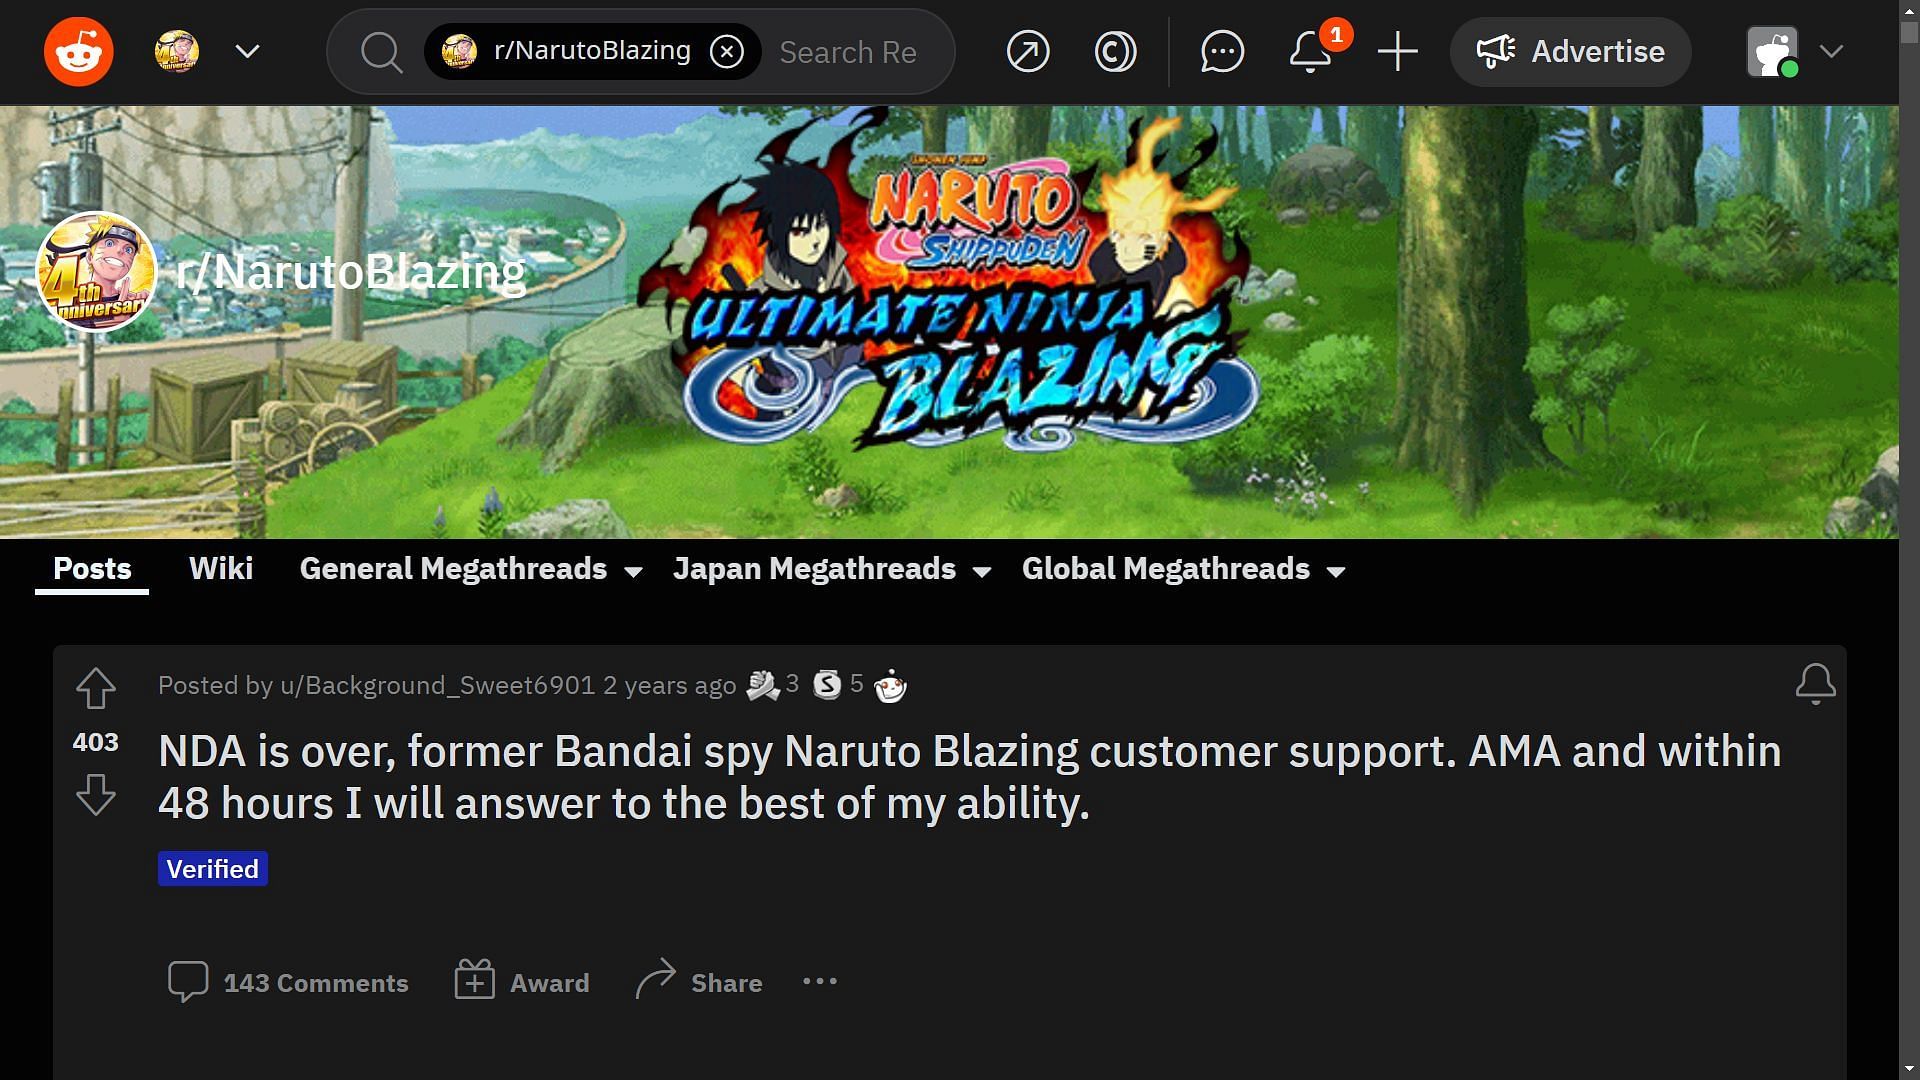The width and height of the screenshot is (1920, 1080).
Task: Remove r/NarutoBlazing search filter
Action: [x=727, y=51]
